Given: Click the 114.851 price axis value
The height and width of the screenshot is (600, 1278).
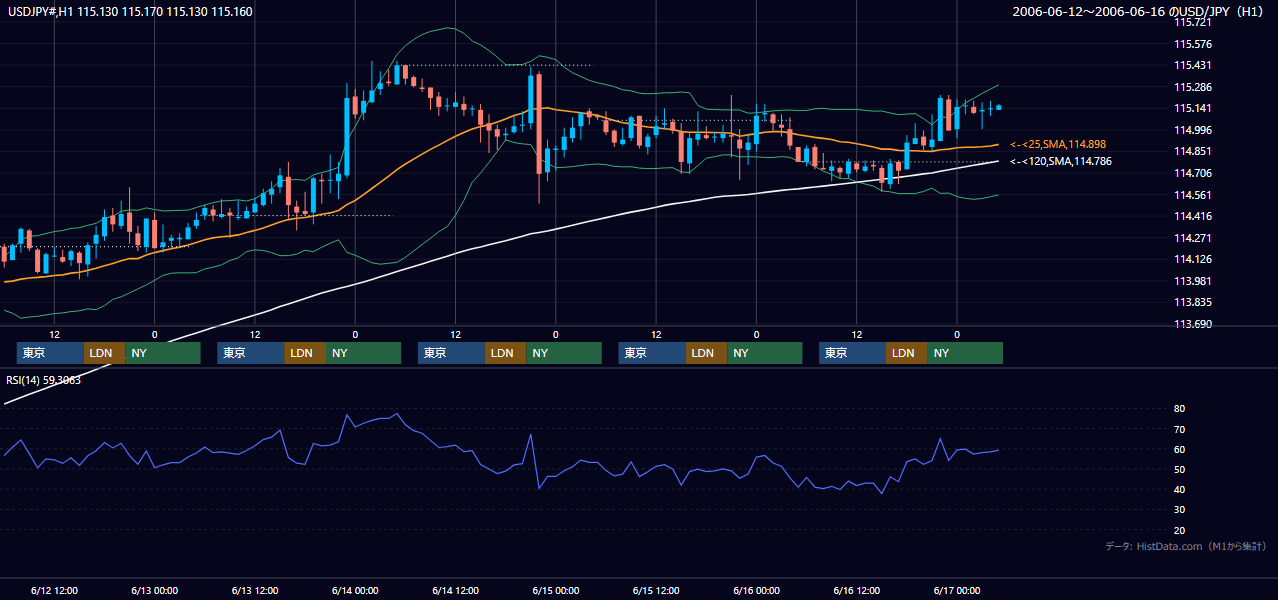Looking at the screenshot, I should click(x=1192, y=151).
